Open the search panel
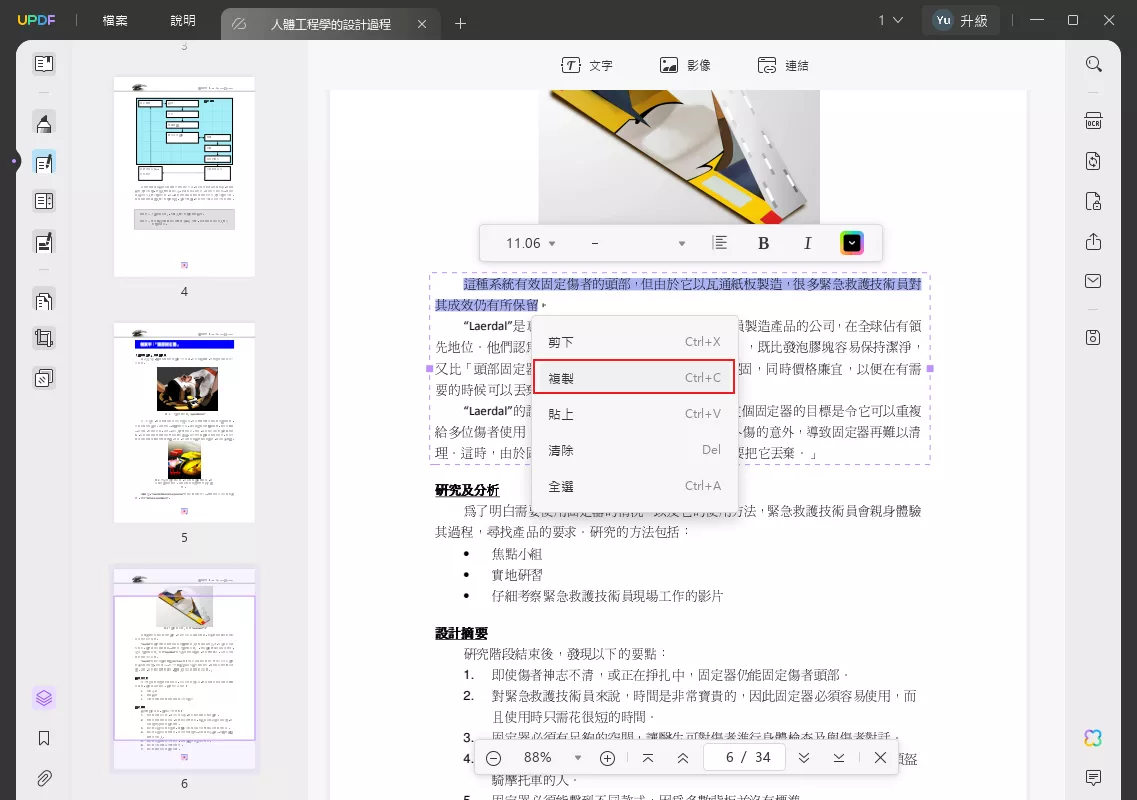 click(x=1093, y=63)
